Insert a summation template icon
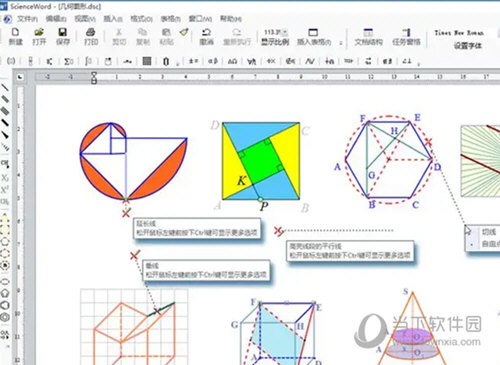This screenshot has height=365, width=500. (x=69, y=61)
